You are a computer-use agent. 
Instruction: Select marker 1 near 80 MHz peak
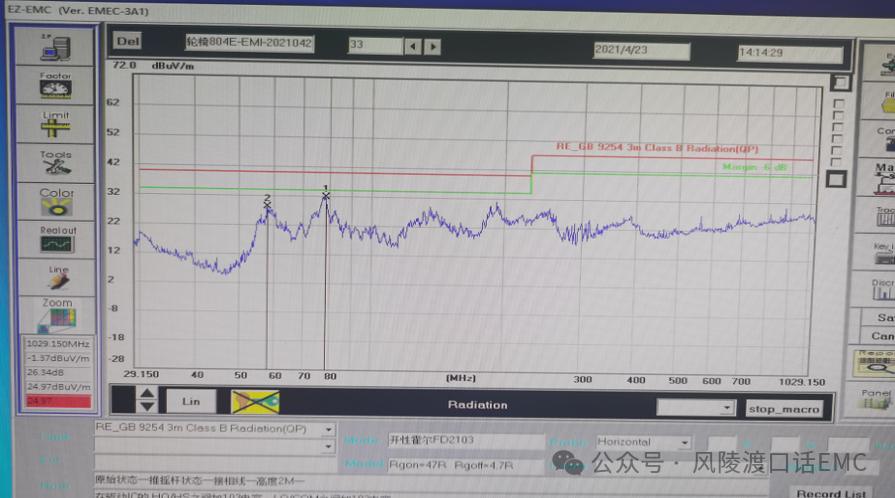(x=325, y=194)
